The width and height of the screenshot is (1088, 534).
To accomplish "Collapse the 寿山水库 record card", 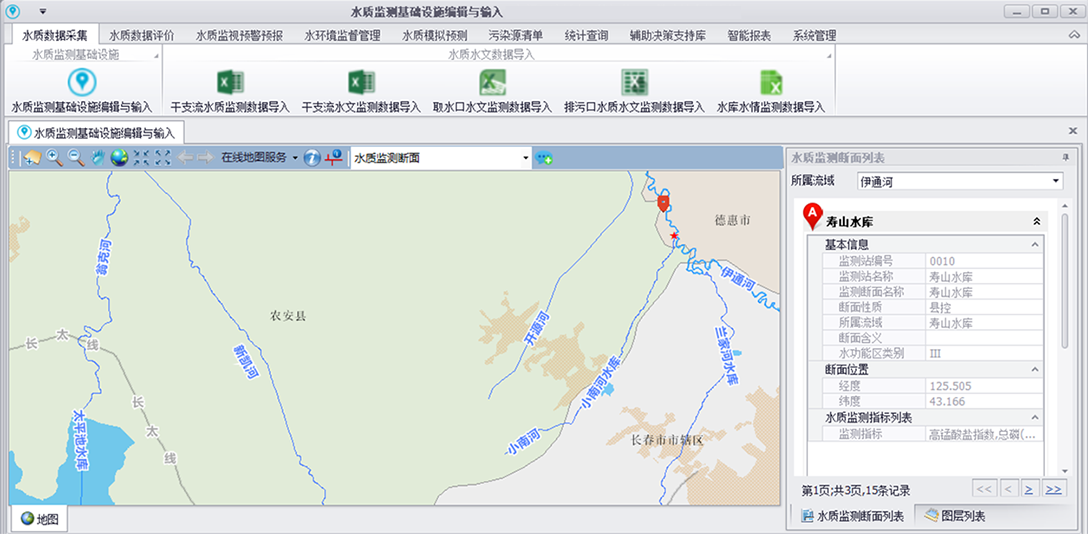I will tap(1037, 221).
